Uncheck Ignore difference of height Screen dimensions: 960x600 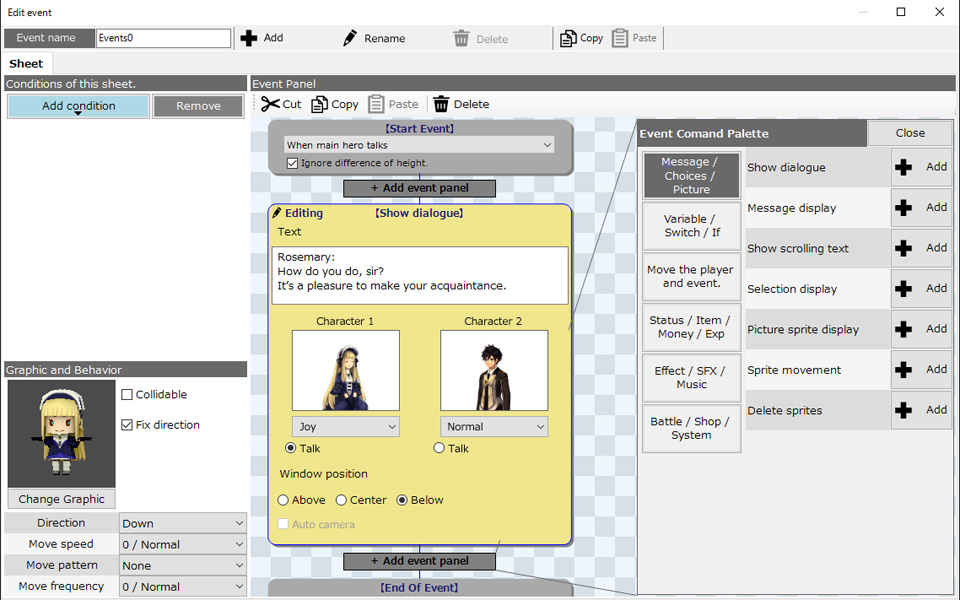pos(292,163)
